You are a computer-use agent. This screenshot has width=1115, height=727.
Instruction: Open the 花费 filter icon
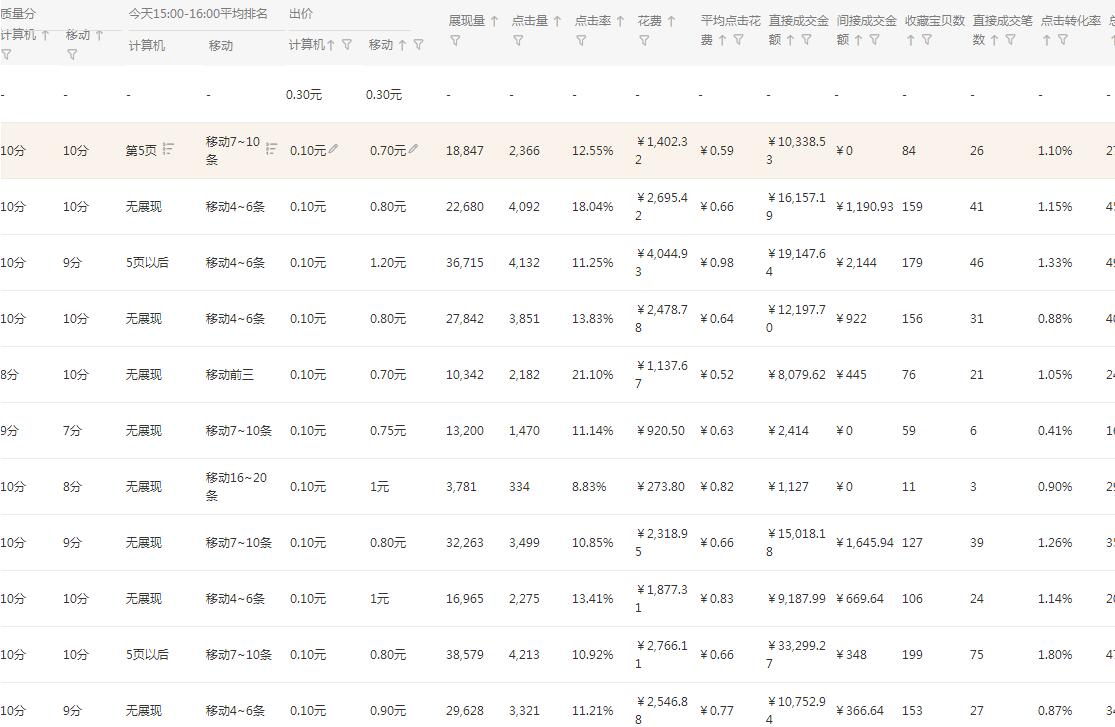point(644,41)
